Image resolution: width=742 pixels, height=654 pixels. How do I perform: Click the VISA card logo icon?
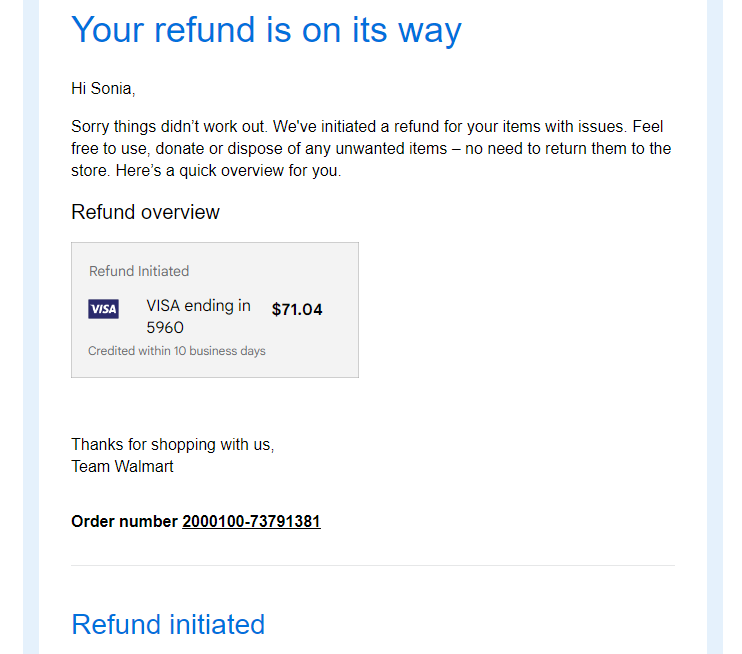coord(103,309)
